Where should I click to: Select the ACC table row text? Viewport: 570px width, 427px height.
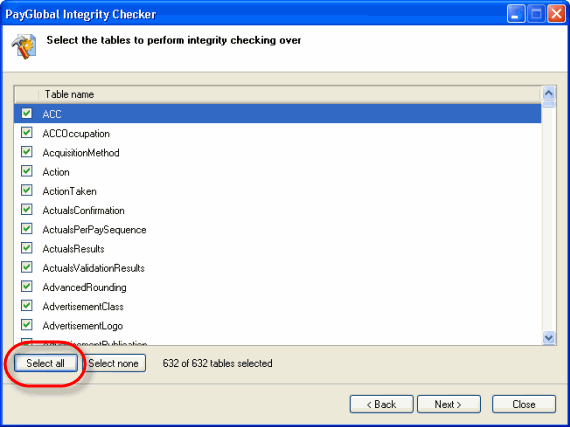pyautogui.click(x=52, y=114)
